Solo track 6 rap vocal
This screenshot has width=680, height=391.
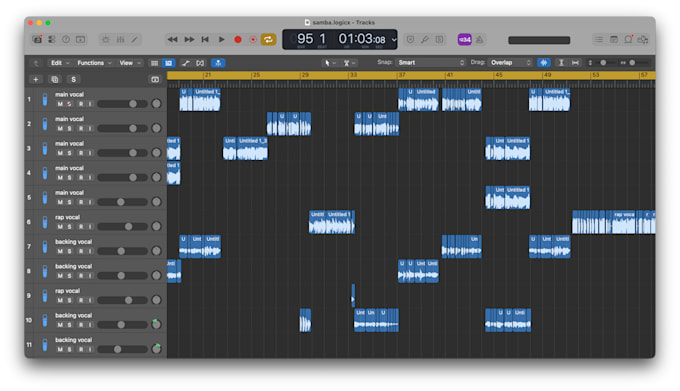tap(69, 227)
